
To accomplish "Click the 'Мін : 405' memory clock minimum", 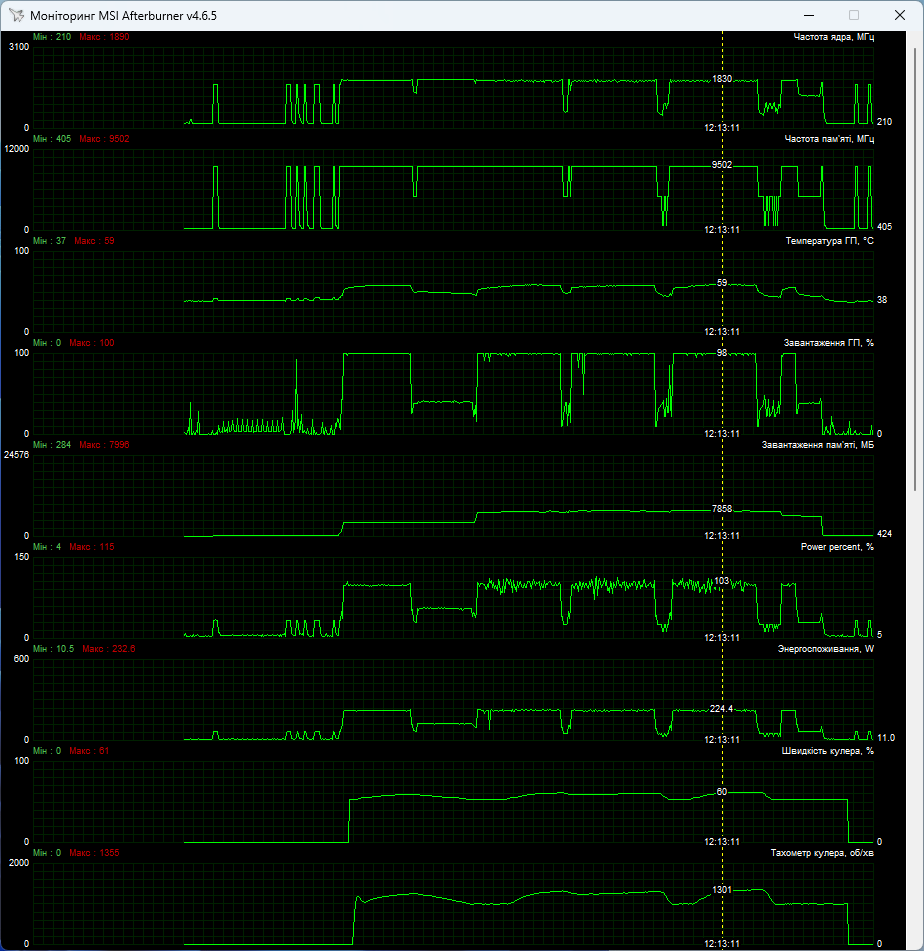I will [x=52, y=139].
